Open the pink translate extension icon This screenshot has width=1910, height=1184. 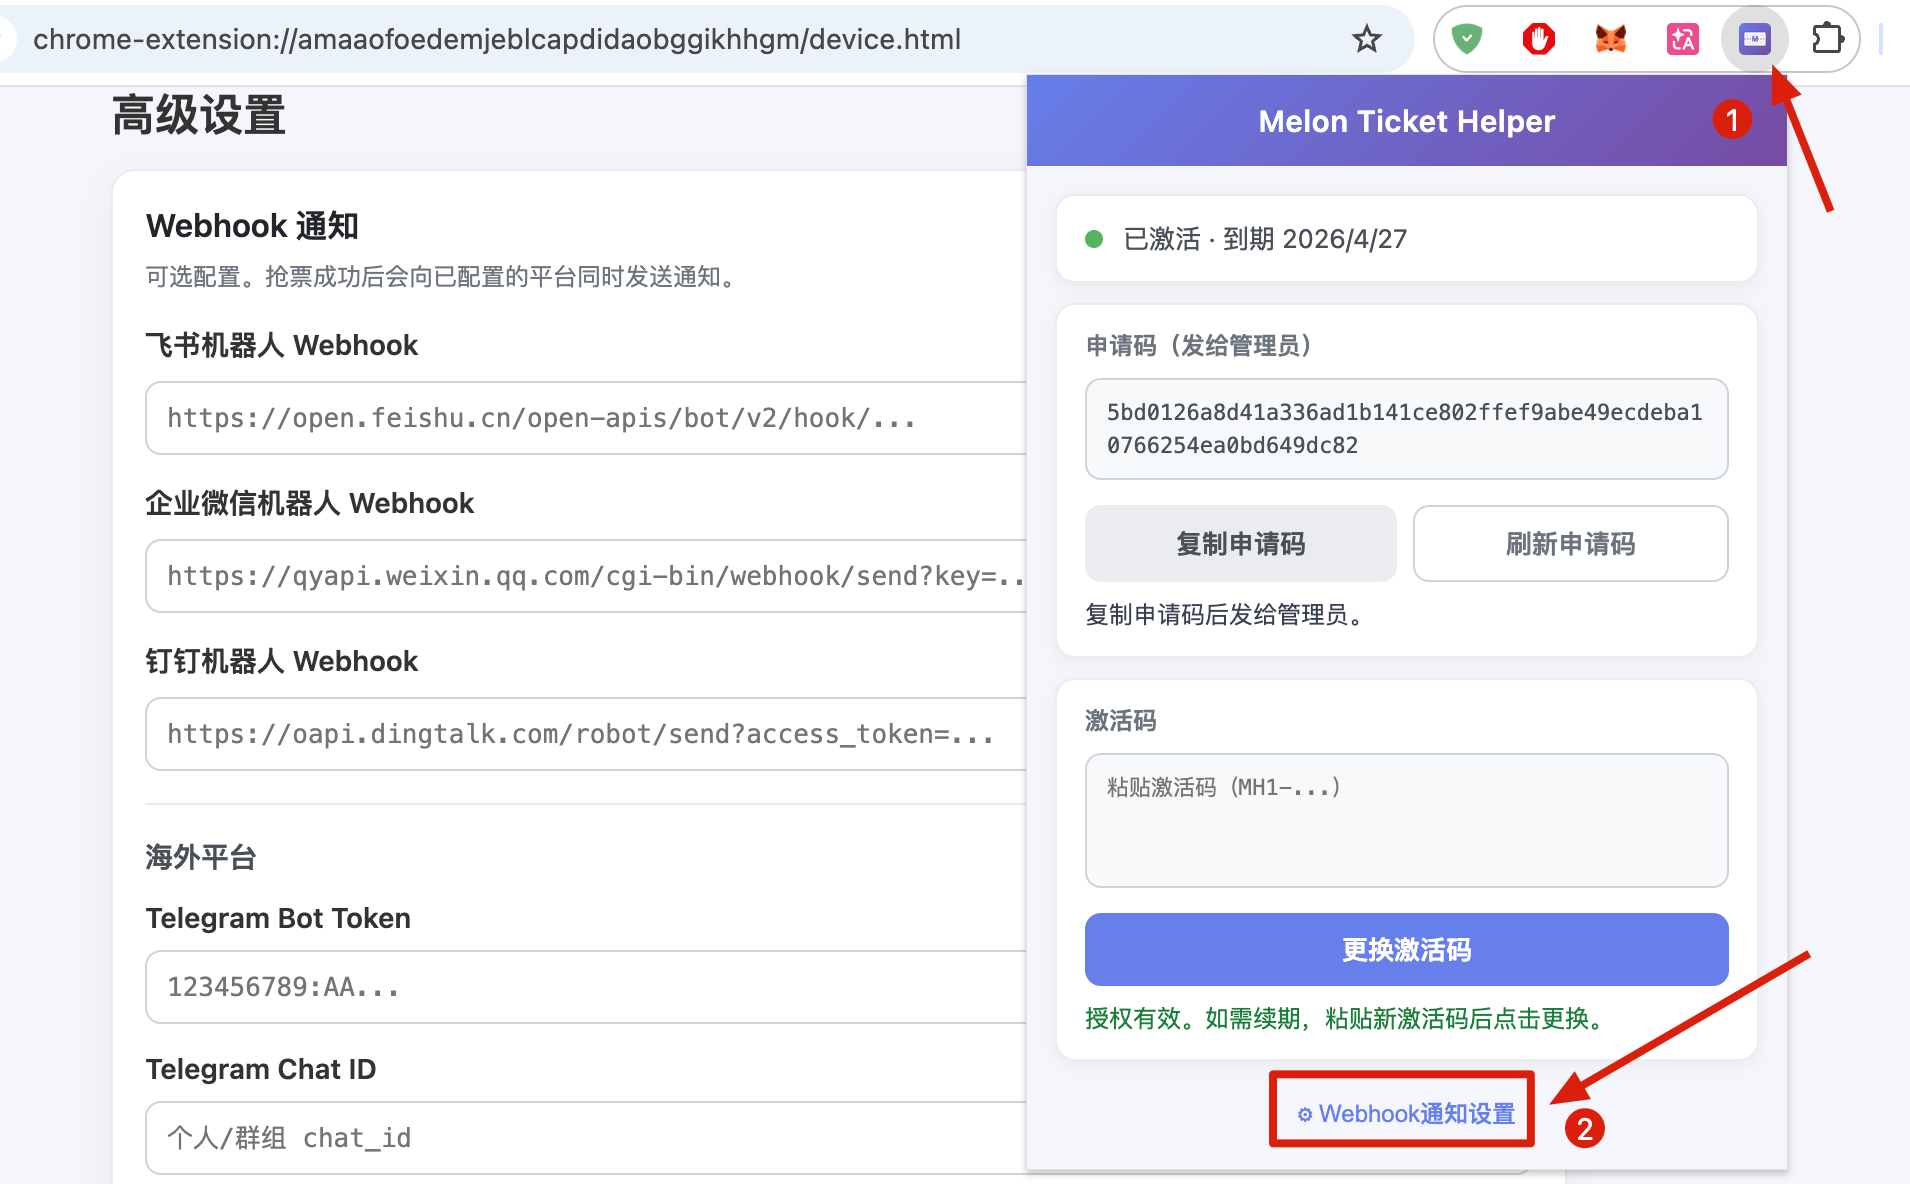[x=1683, y=40]
